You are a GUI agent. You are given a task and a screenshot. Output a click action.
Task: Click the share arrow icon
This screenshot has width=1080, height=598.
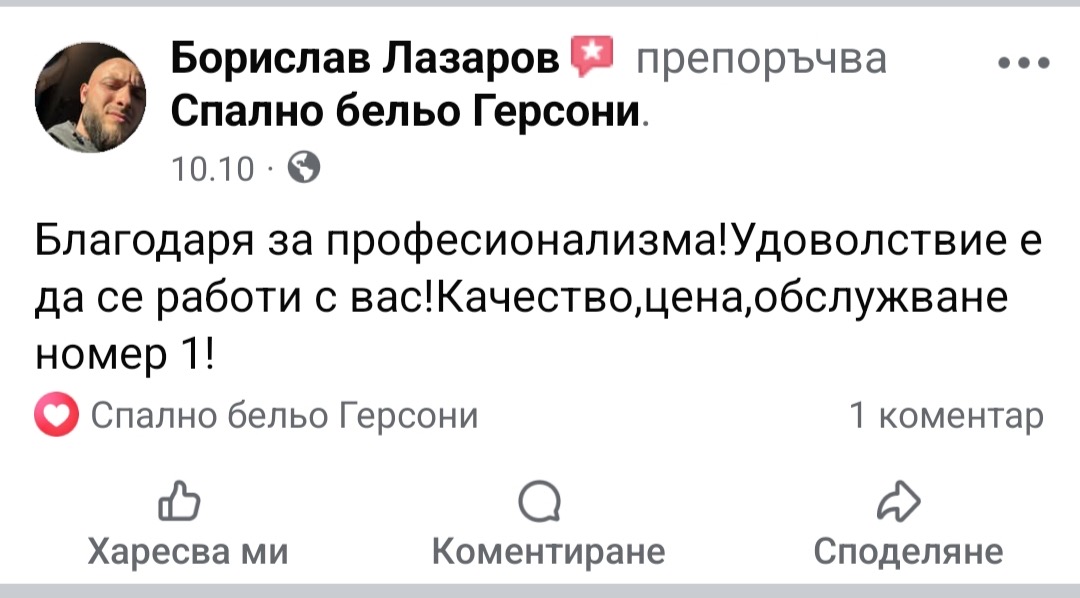click(907, 503)
